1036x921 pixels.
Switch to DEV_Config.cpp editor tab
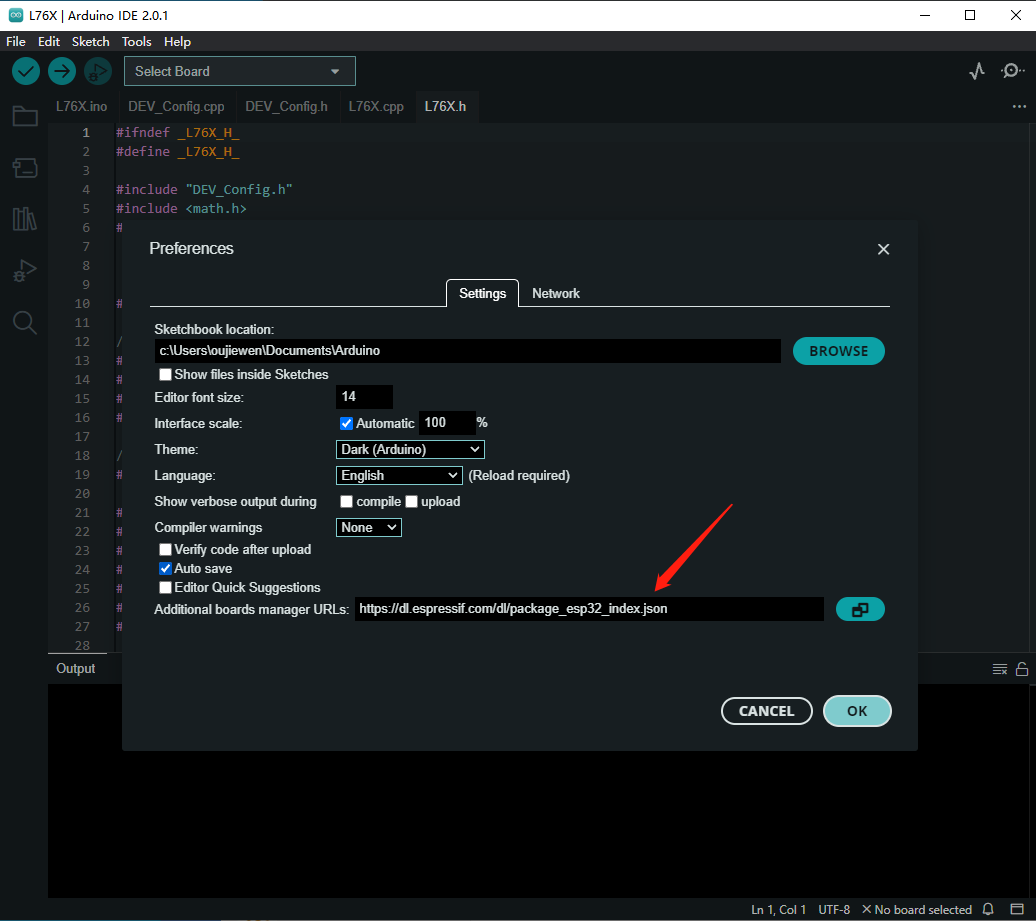click(176, 106)
